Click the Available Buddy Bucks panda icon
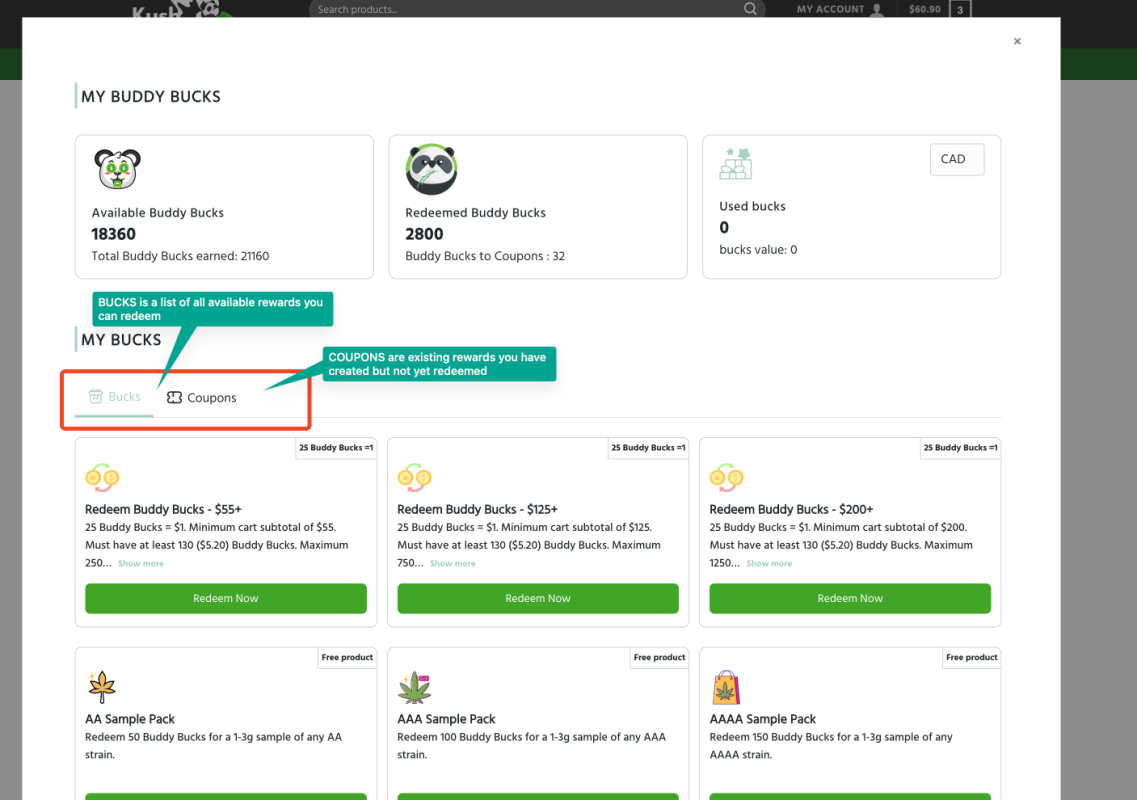 click(116, 168)
